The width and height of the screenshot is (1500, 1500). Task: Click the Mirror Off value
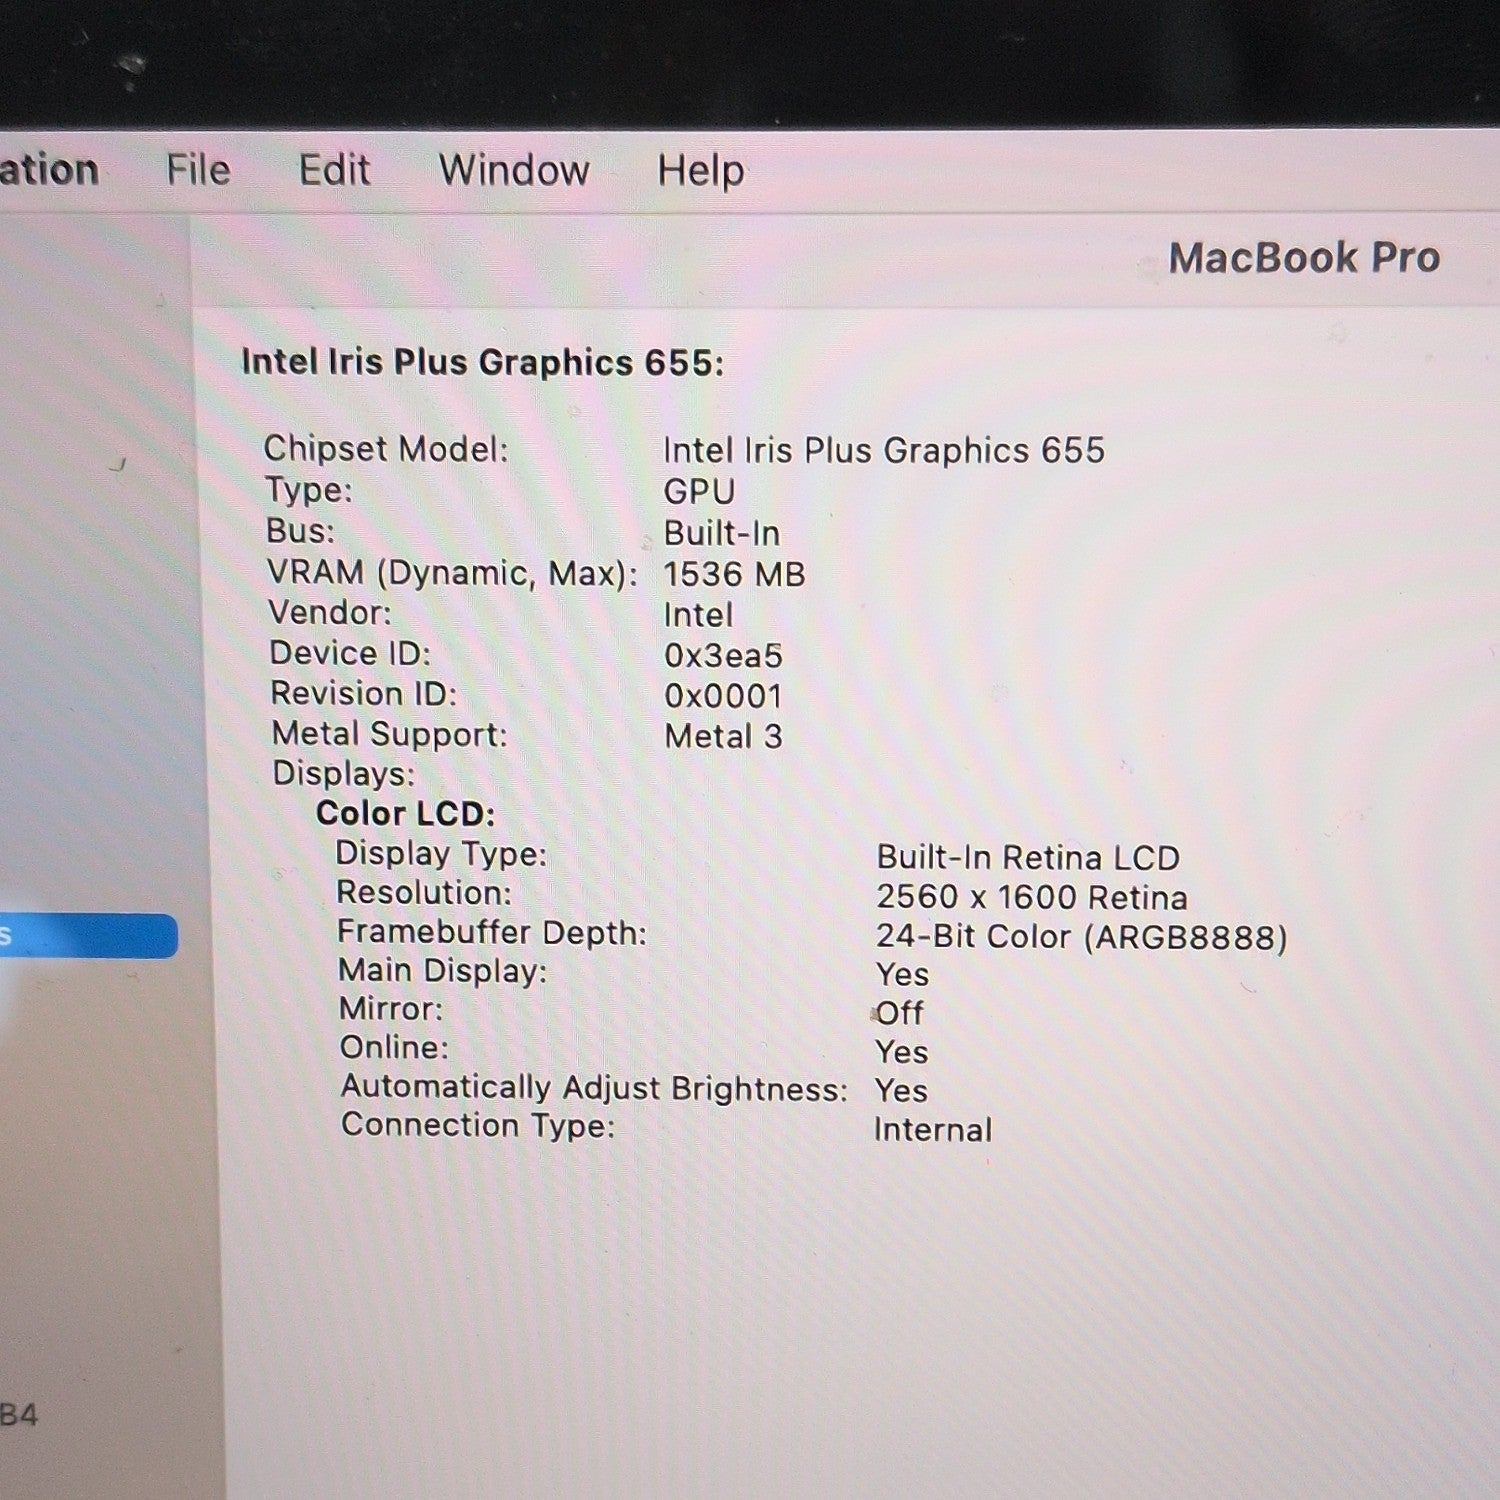tap(899, 1013)
